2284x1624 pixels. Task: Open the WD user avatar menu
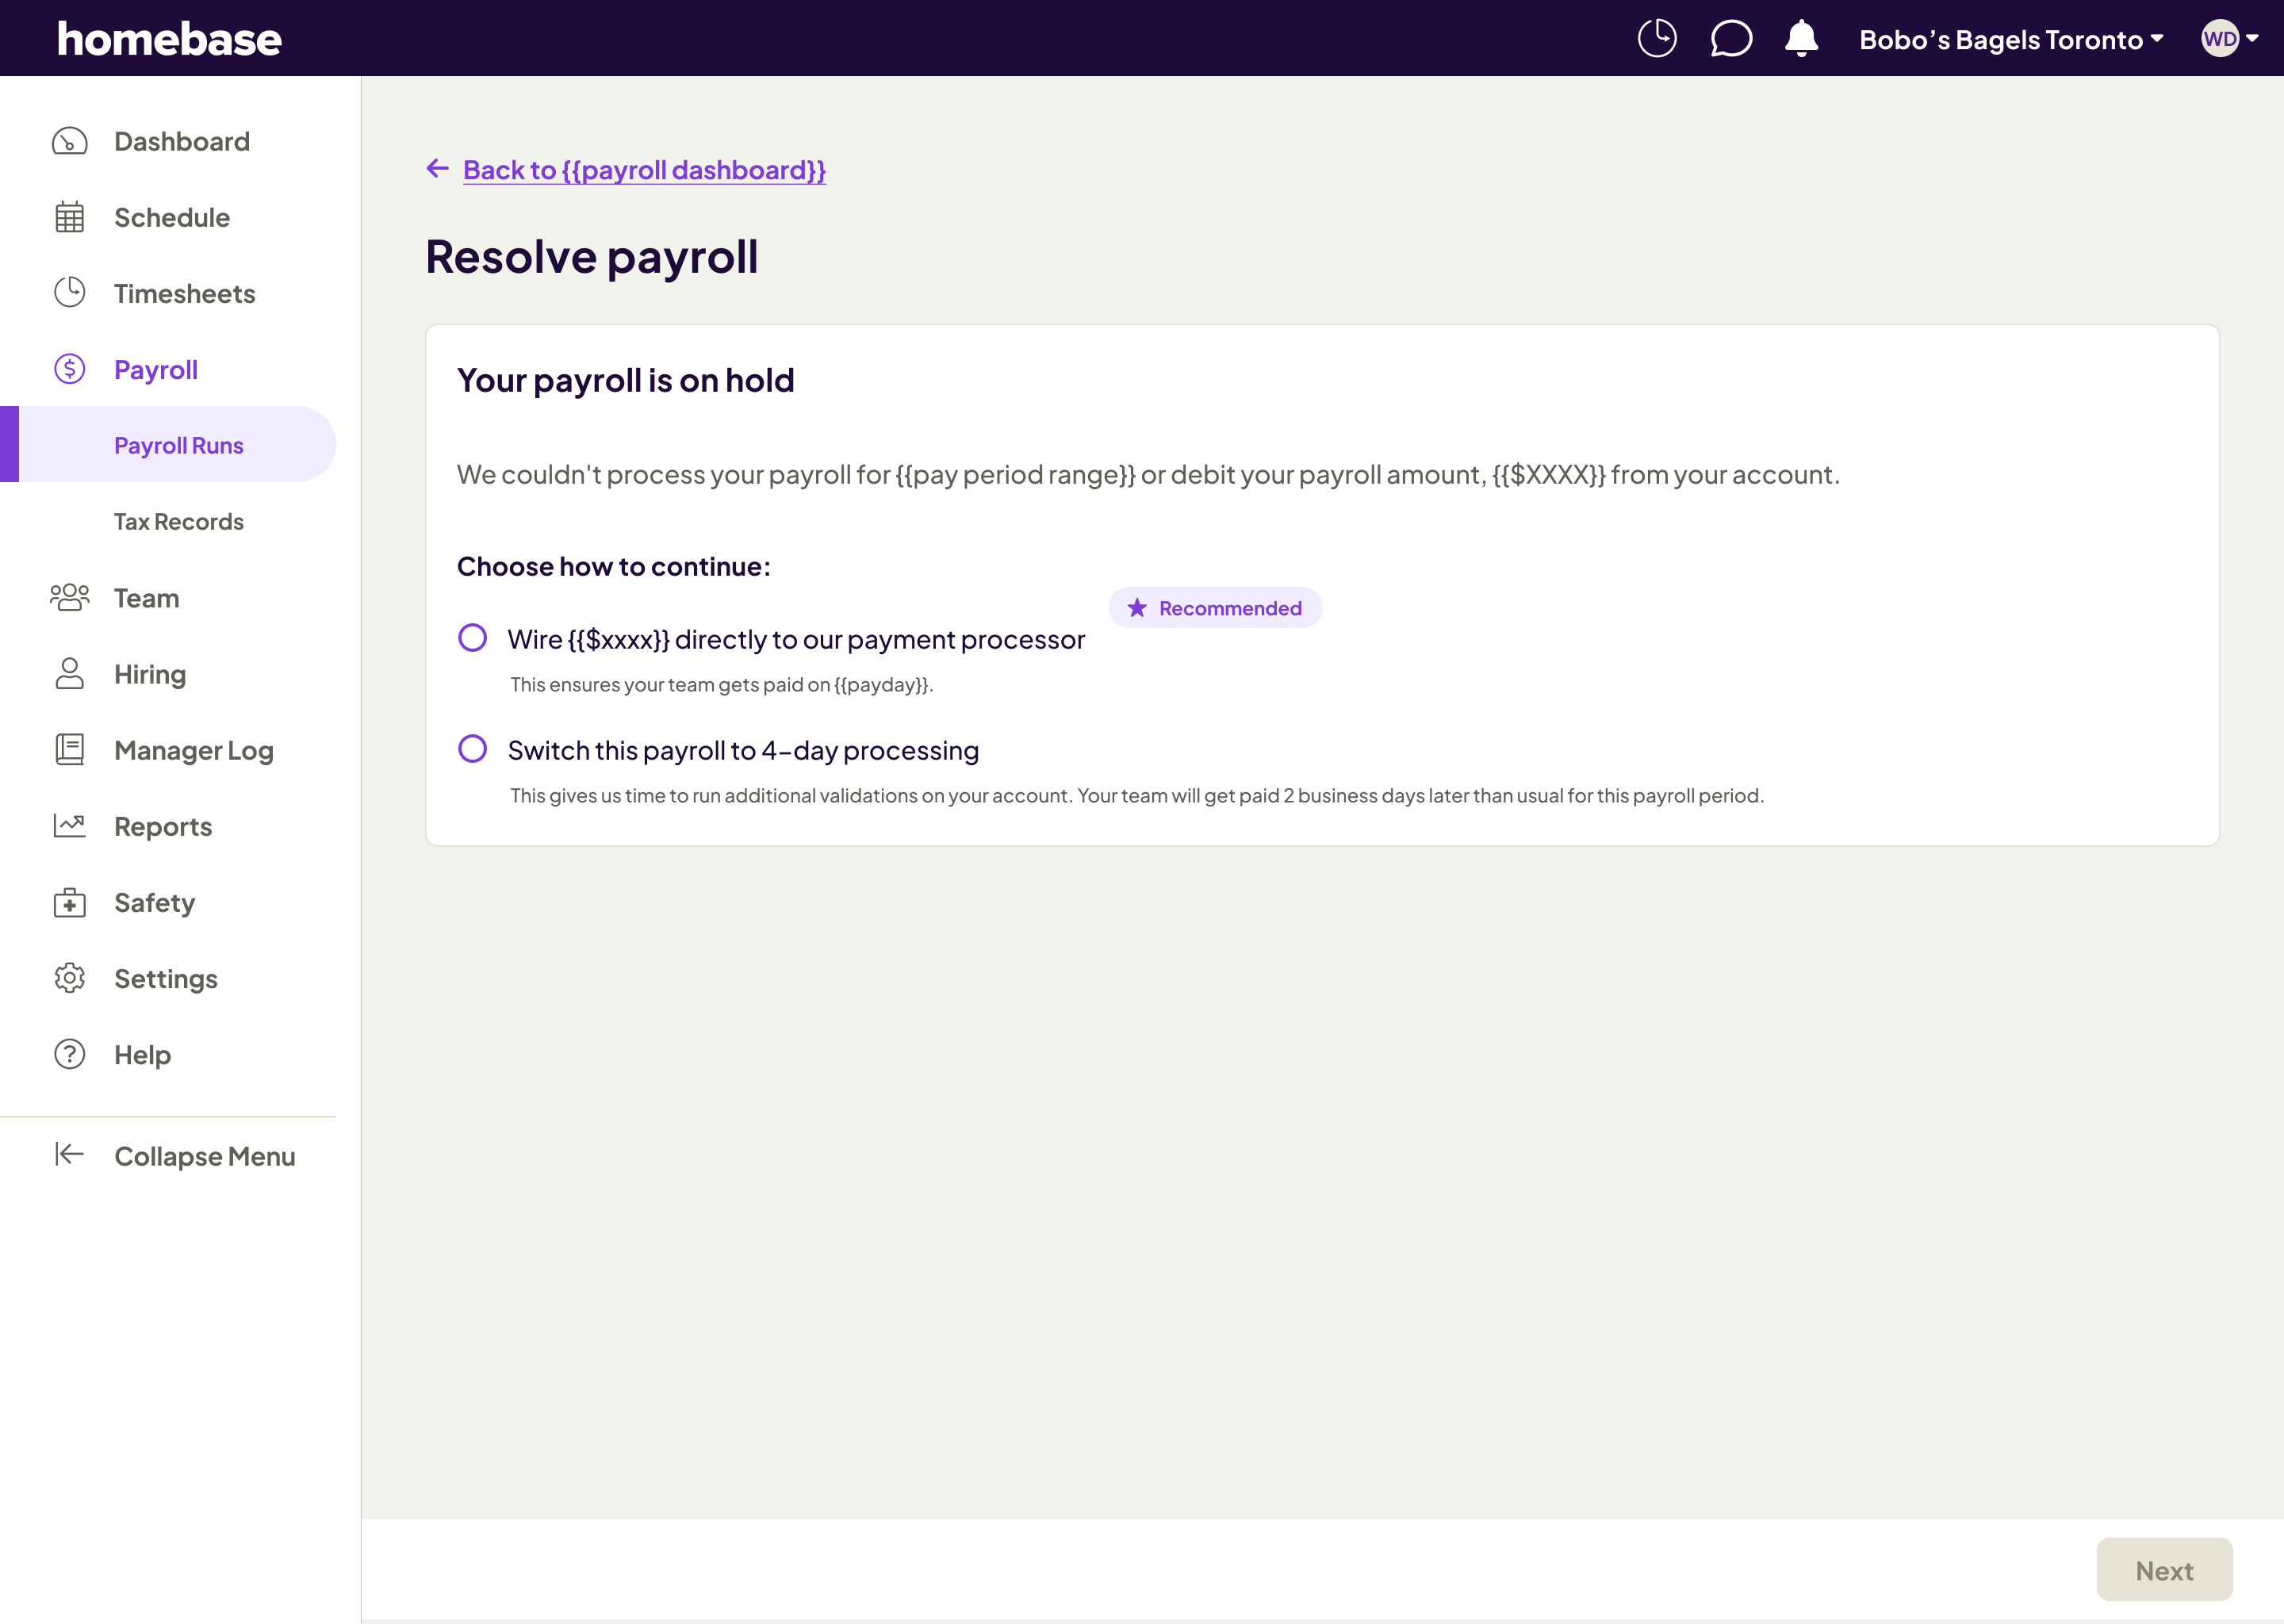[2229, 39]
